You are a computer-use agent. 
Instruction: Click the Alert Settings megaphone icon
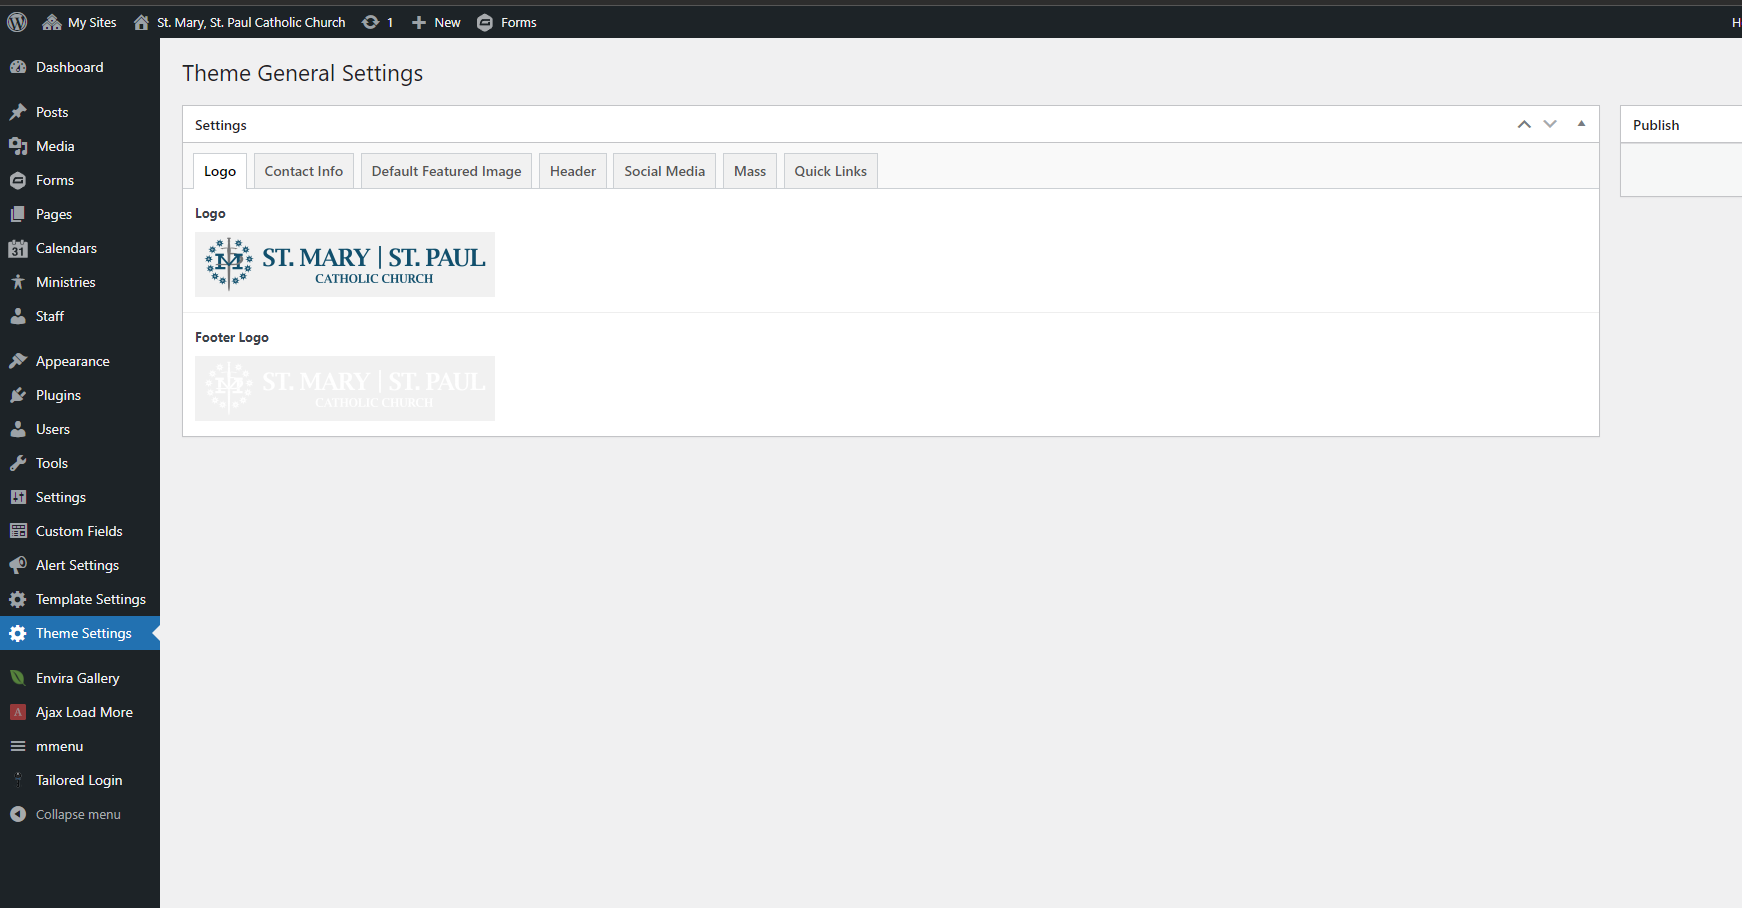18,565
